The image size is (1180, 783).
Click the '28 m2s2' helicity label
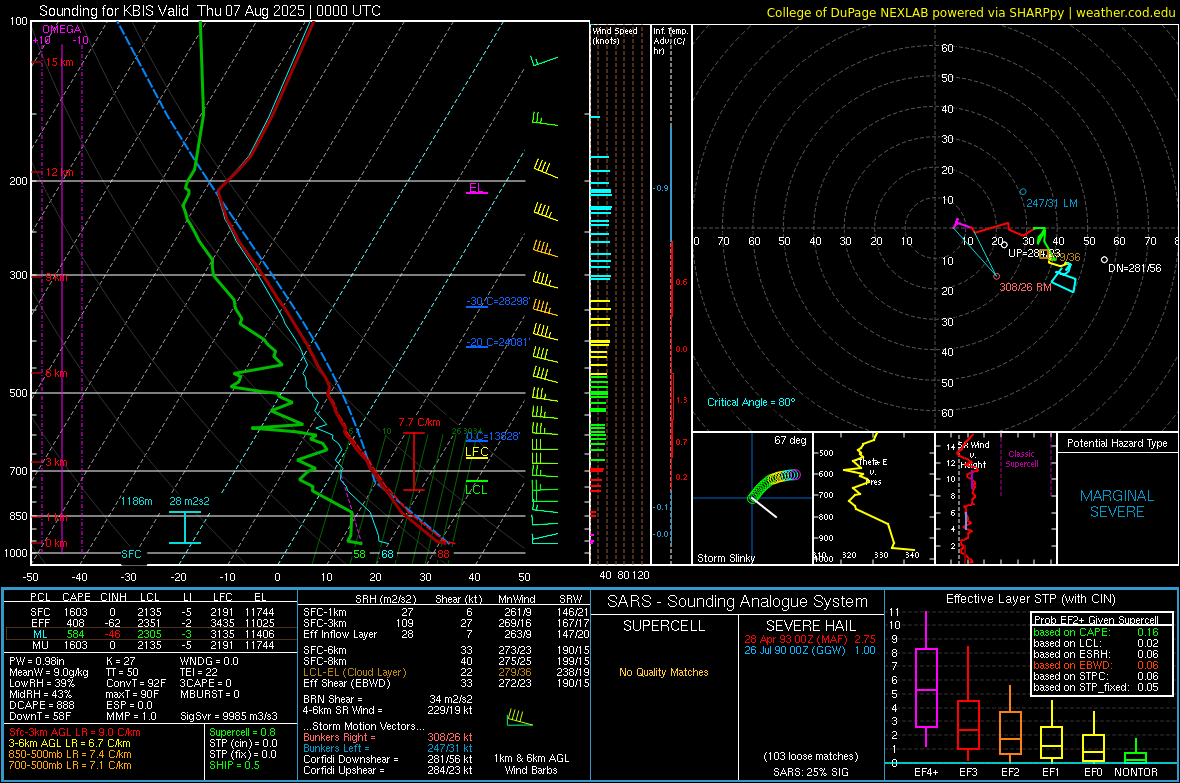(x=190, y=501)
